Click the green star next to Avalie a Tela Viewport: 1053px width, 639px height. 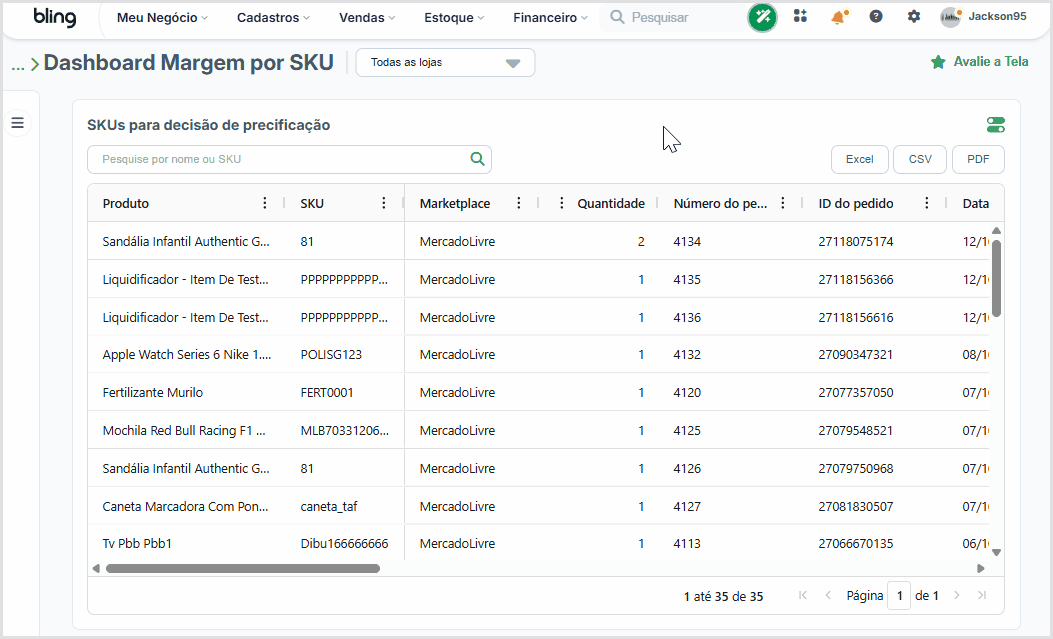pyautogui.click(x=938, y=62)
